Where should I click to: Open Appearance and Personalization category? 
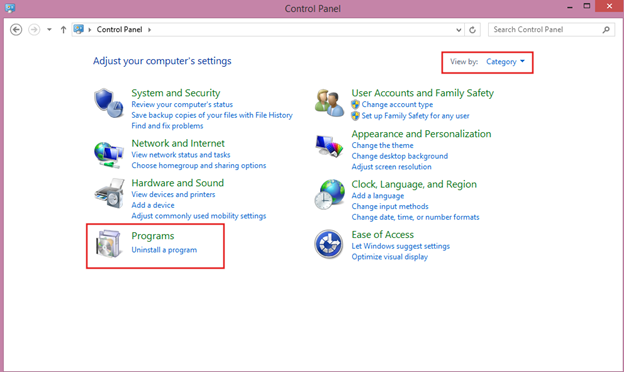[x=421, y=134]
